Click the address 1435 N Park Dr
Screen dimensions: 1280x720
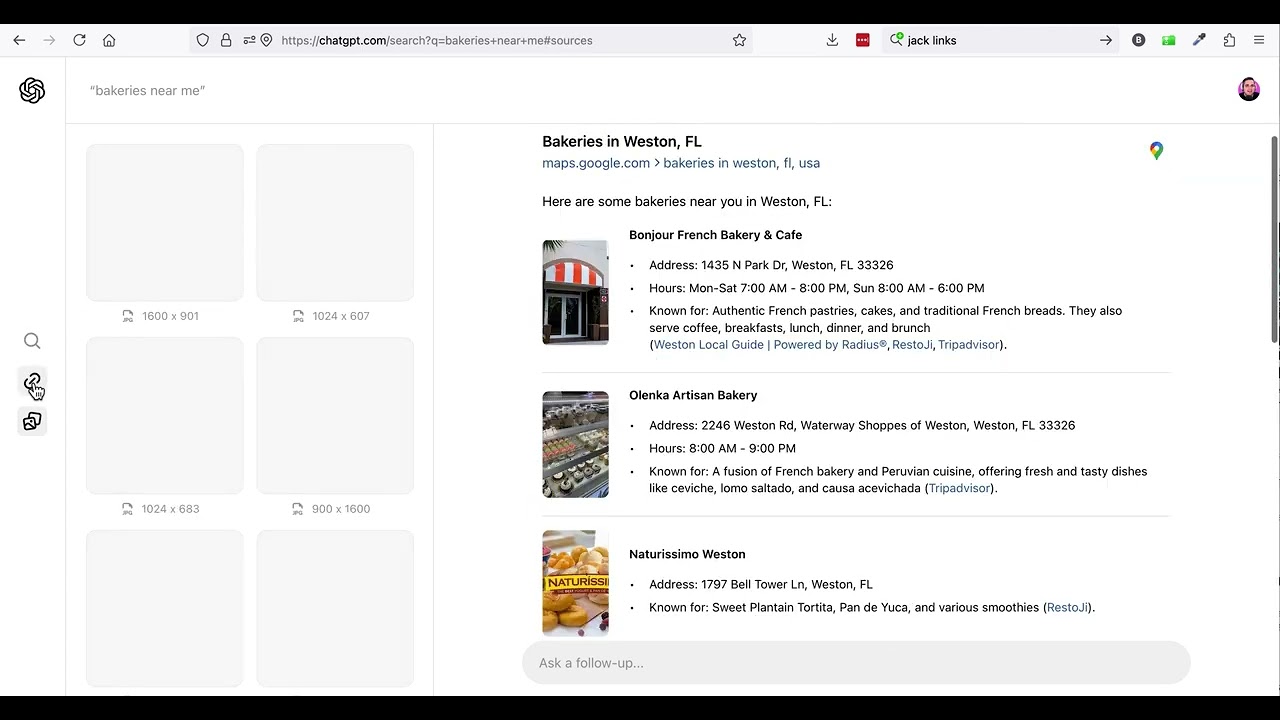pyautogui.click(x=771, y=265)
